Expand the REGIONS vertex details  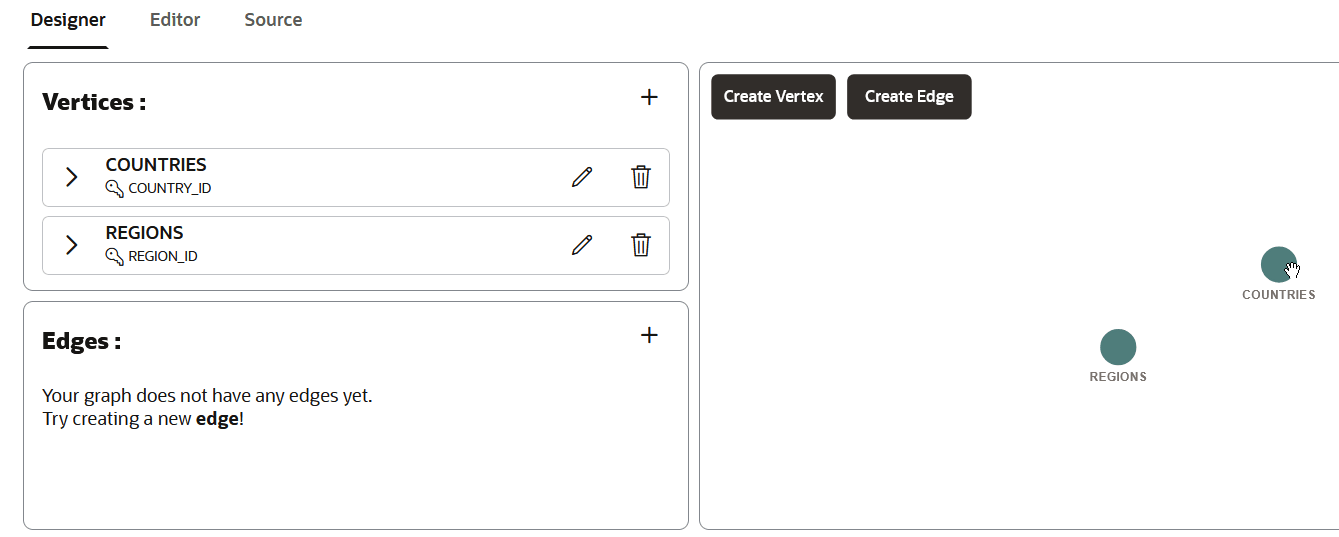71,245
